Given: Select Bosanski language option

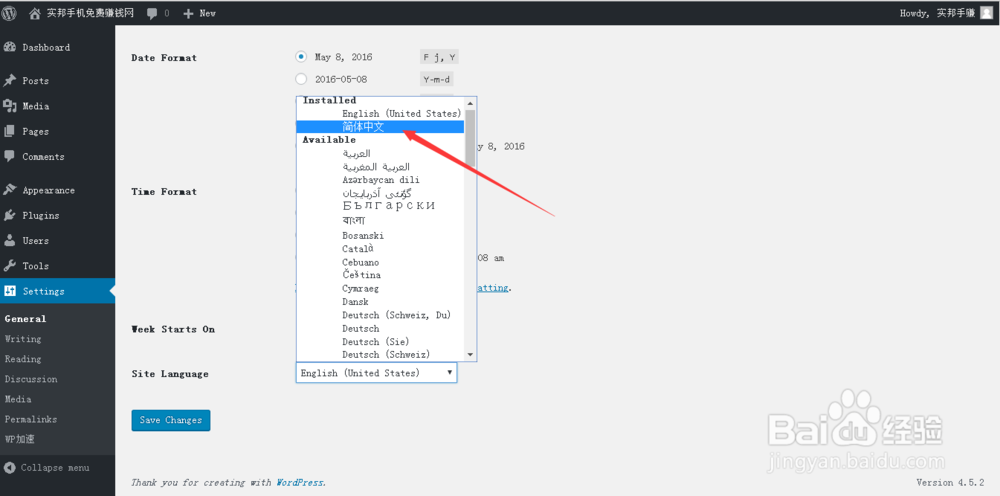Looking at the screenshot, I should [363, 235].
